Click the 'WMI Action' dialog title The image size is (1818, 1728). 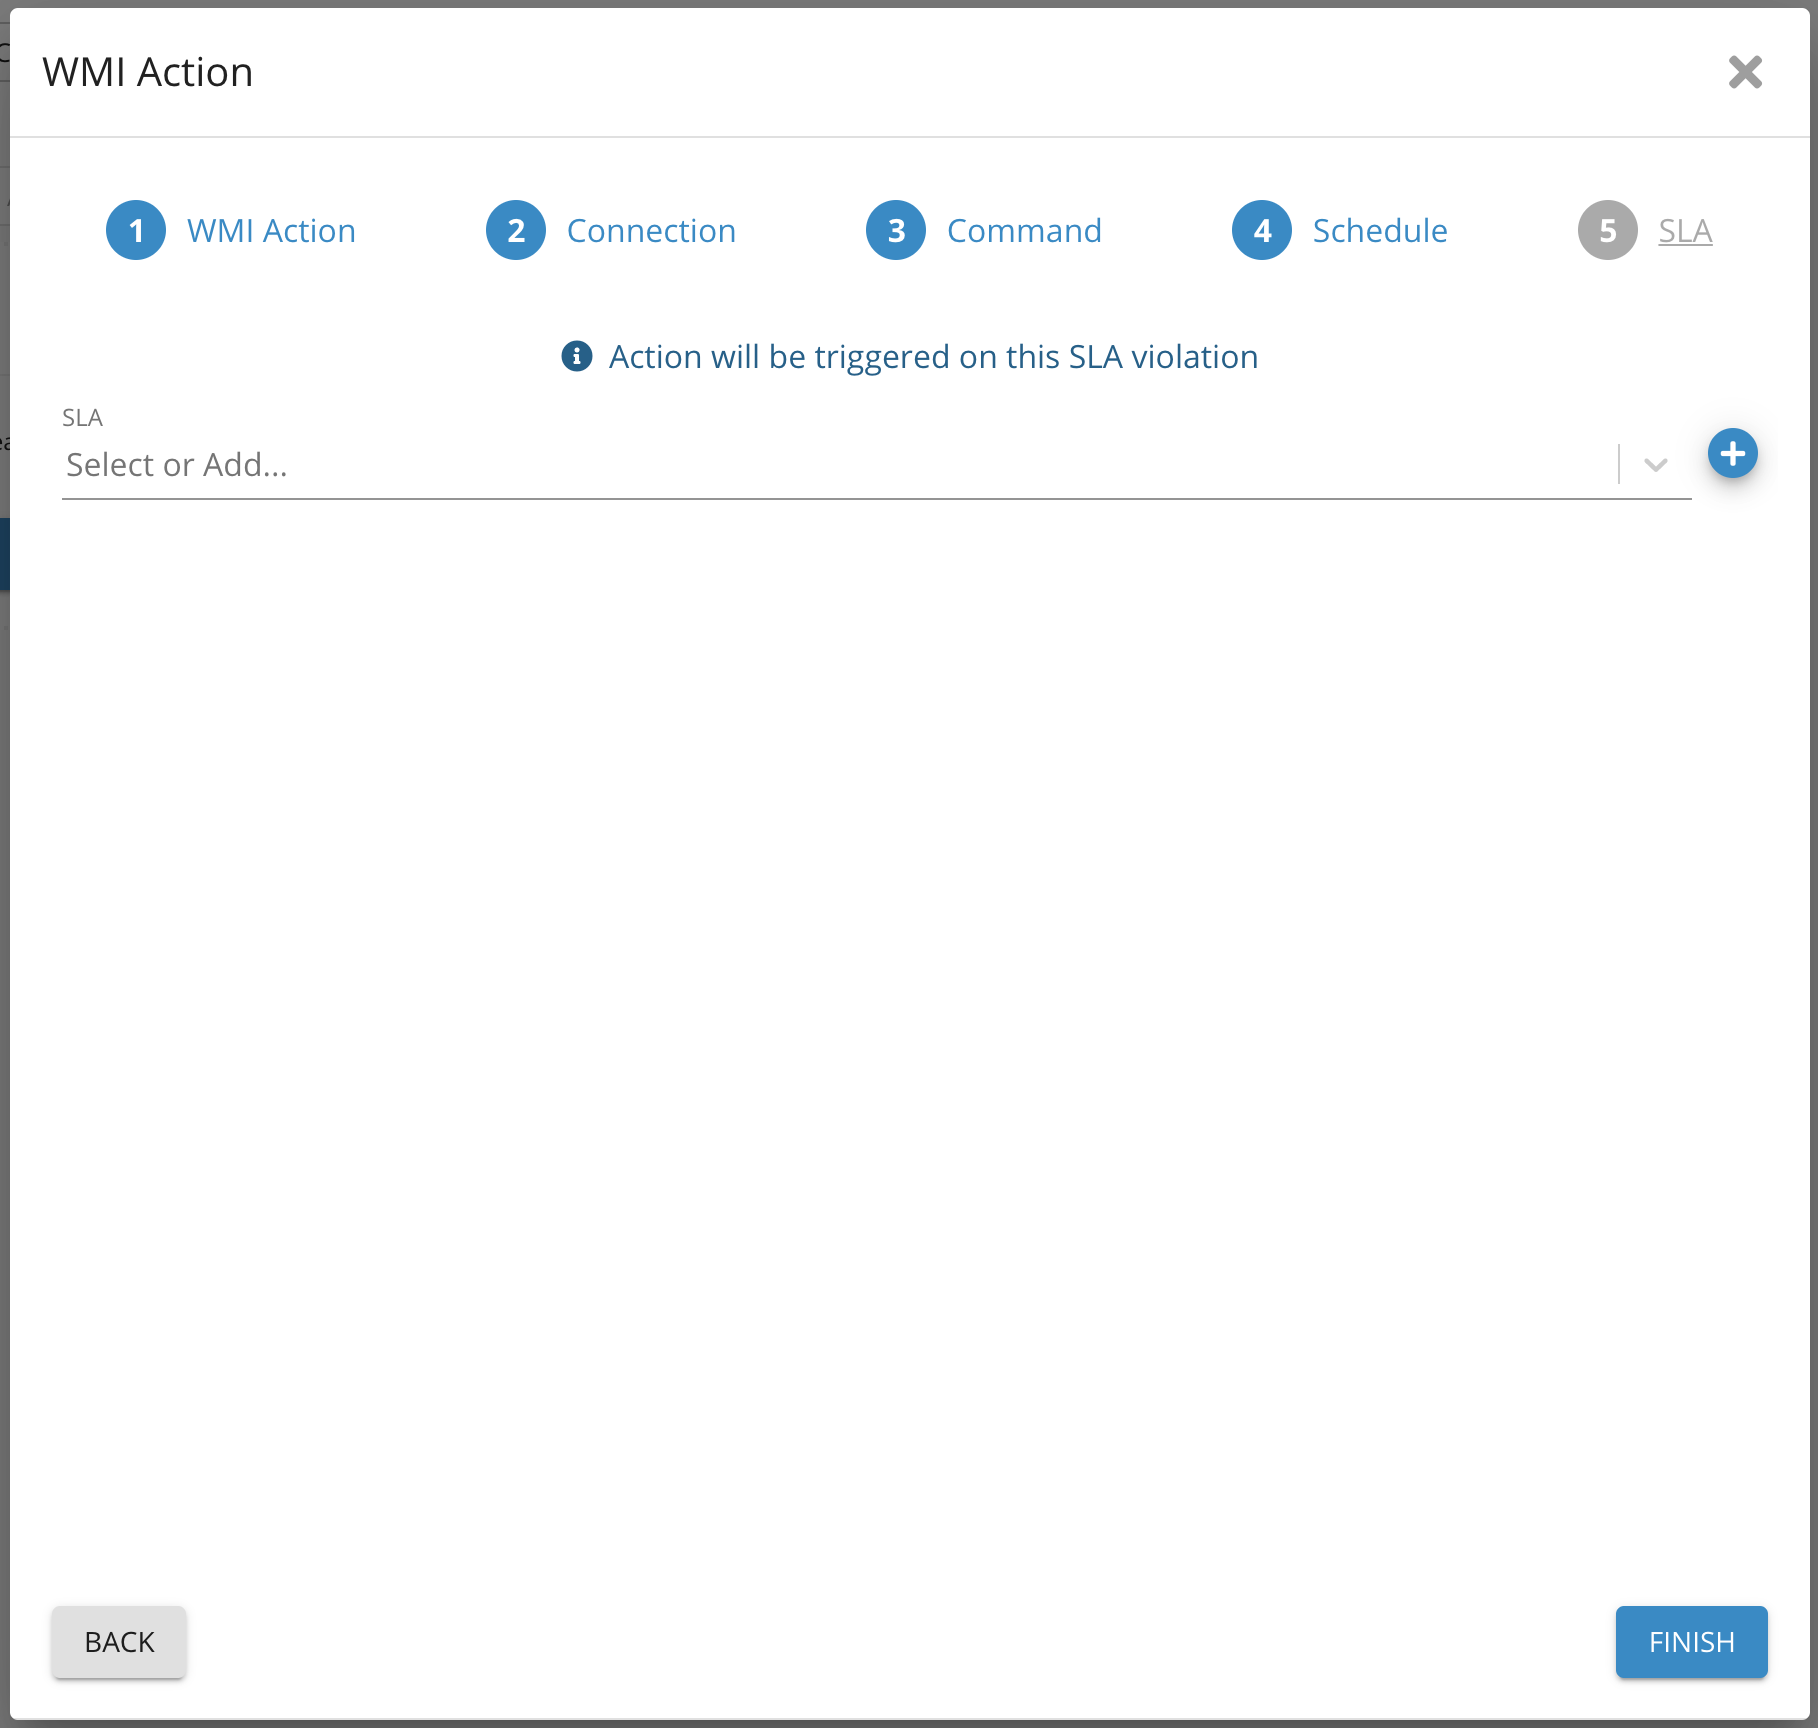(x=148, y=72)
